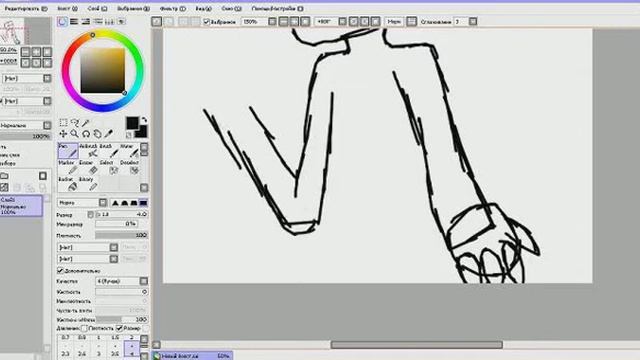640x360 pixels.
Task: Select the Airbrush tool
Action: tap(89, 151)
